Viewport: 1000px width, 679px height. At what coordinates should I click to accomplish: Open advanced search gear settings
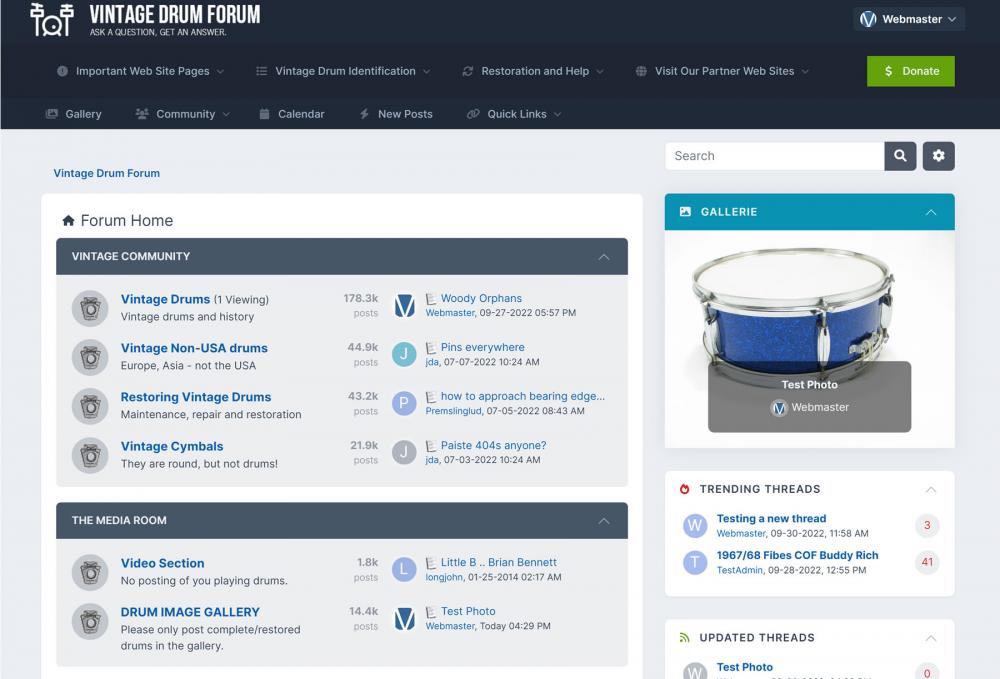(x=938, y=156)
